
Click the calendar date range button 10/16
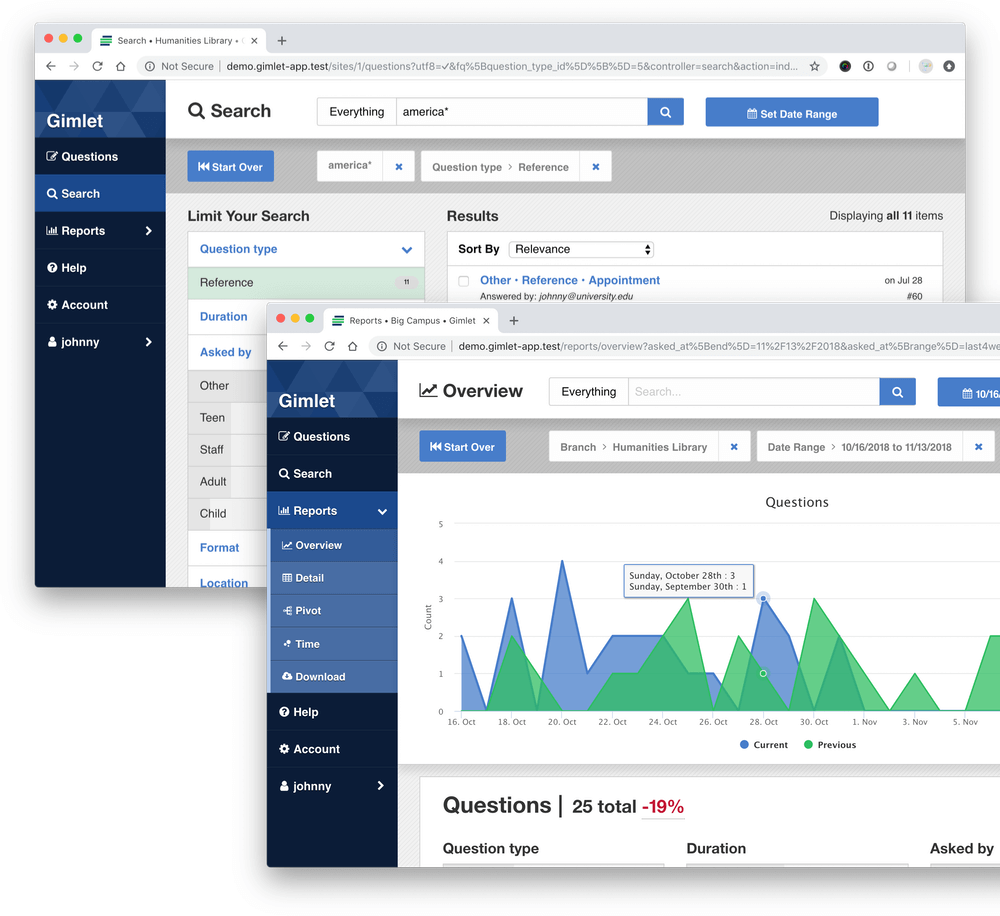tap(969, 393)
